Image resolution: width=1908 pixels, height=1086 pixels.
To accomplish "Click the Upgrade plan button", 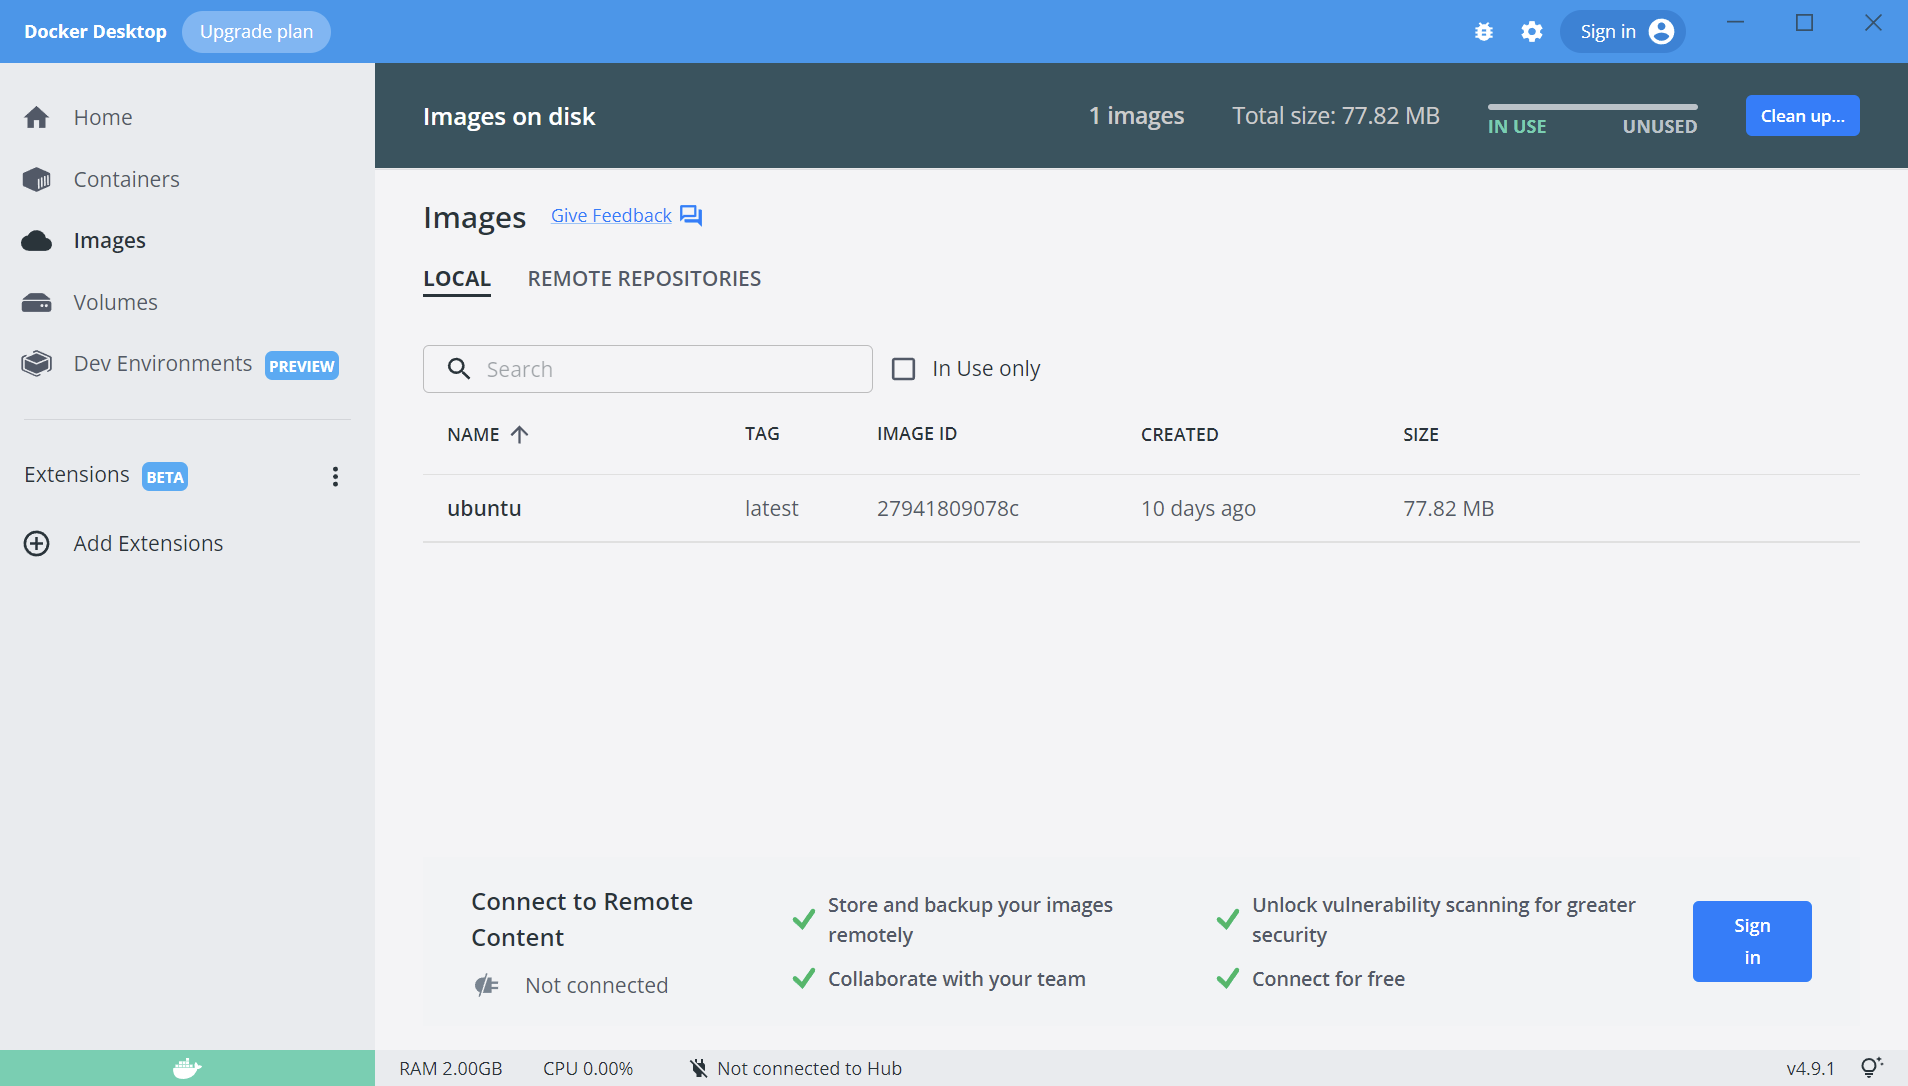I will pyautogui.click(x=256, y=32).
